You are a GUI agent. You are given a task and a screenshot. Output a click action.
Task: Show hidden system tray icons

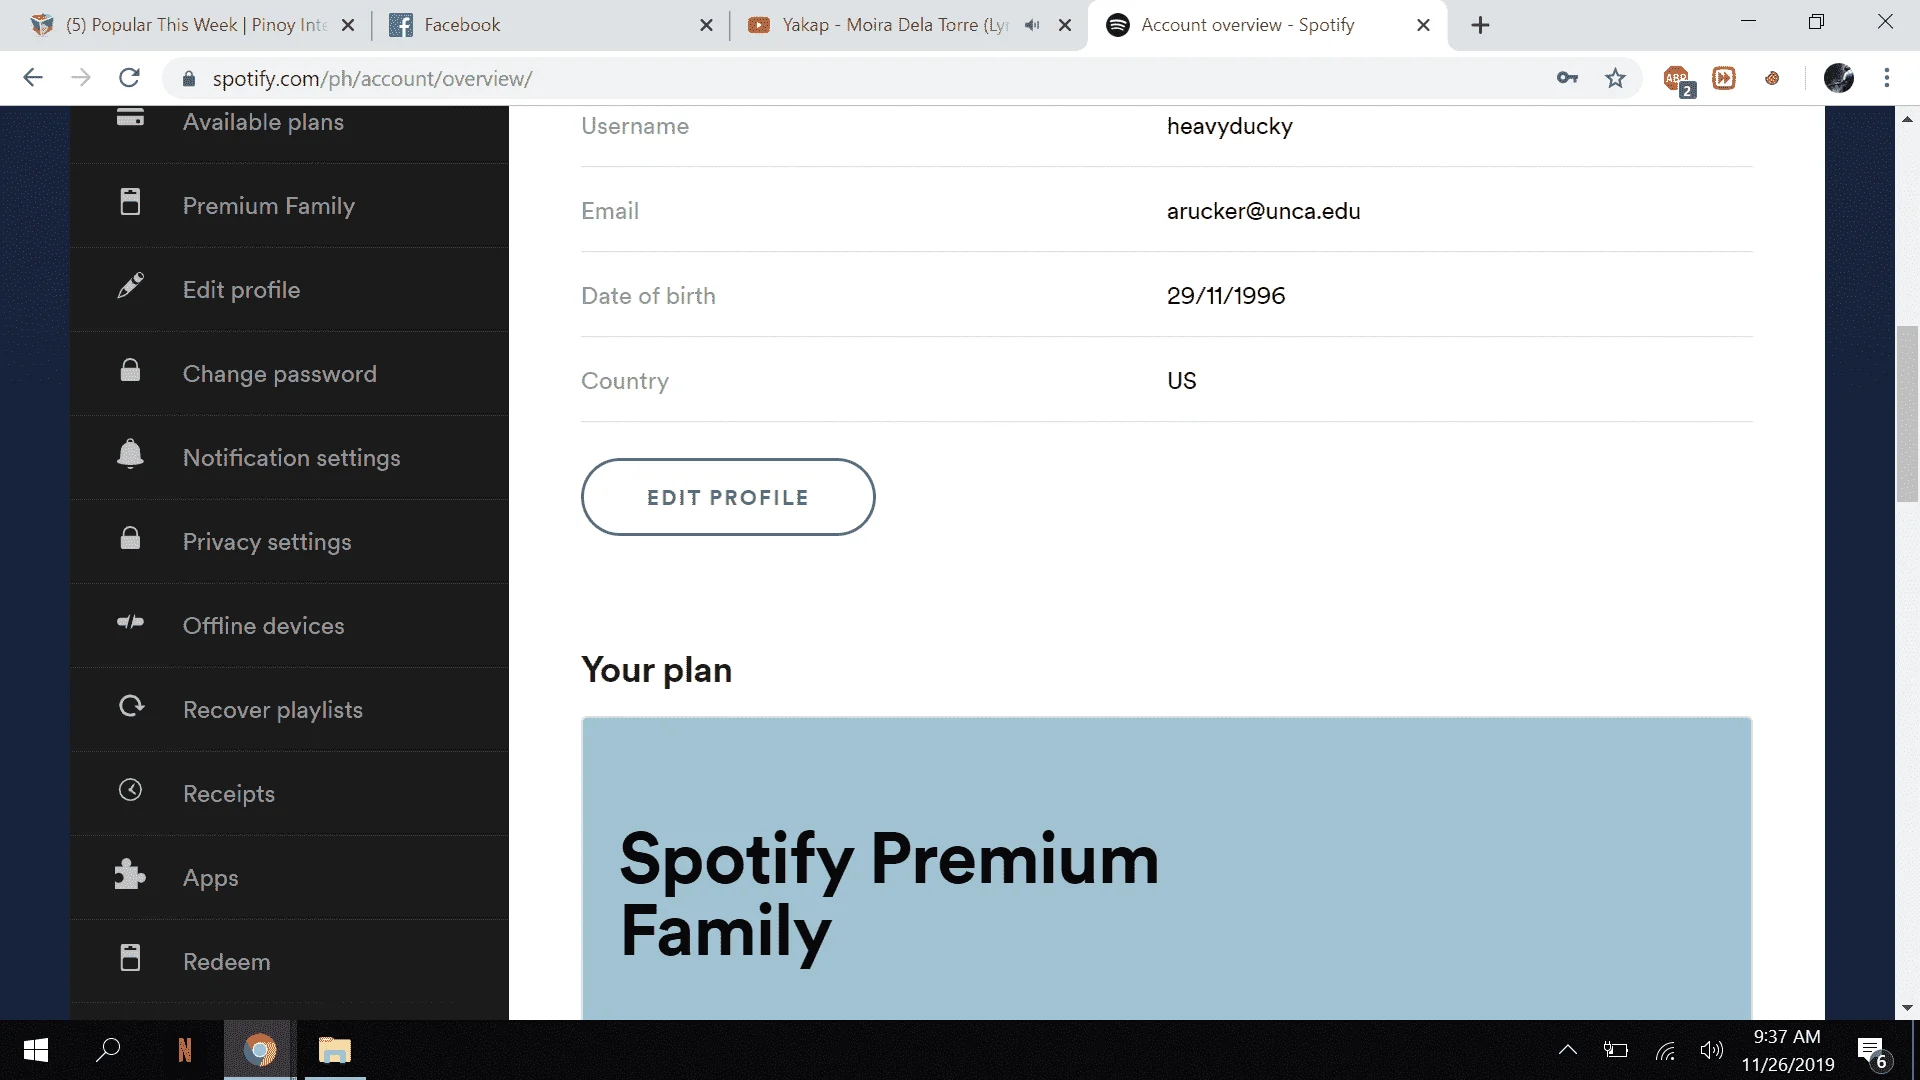tap(1568, 1050)
